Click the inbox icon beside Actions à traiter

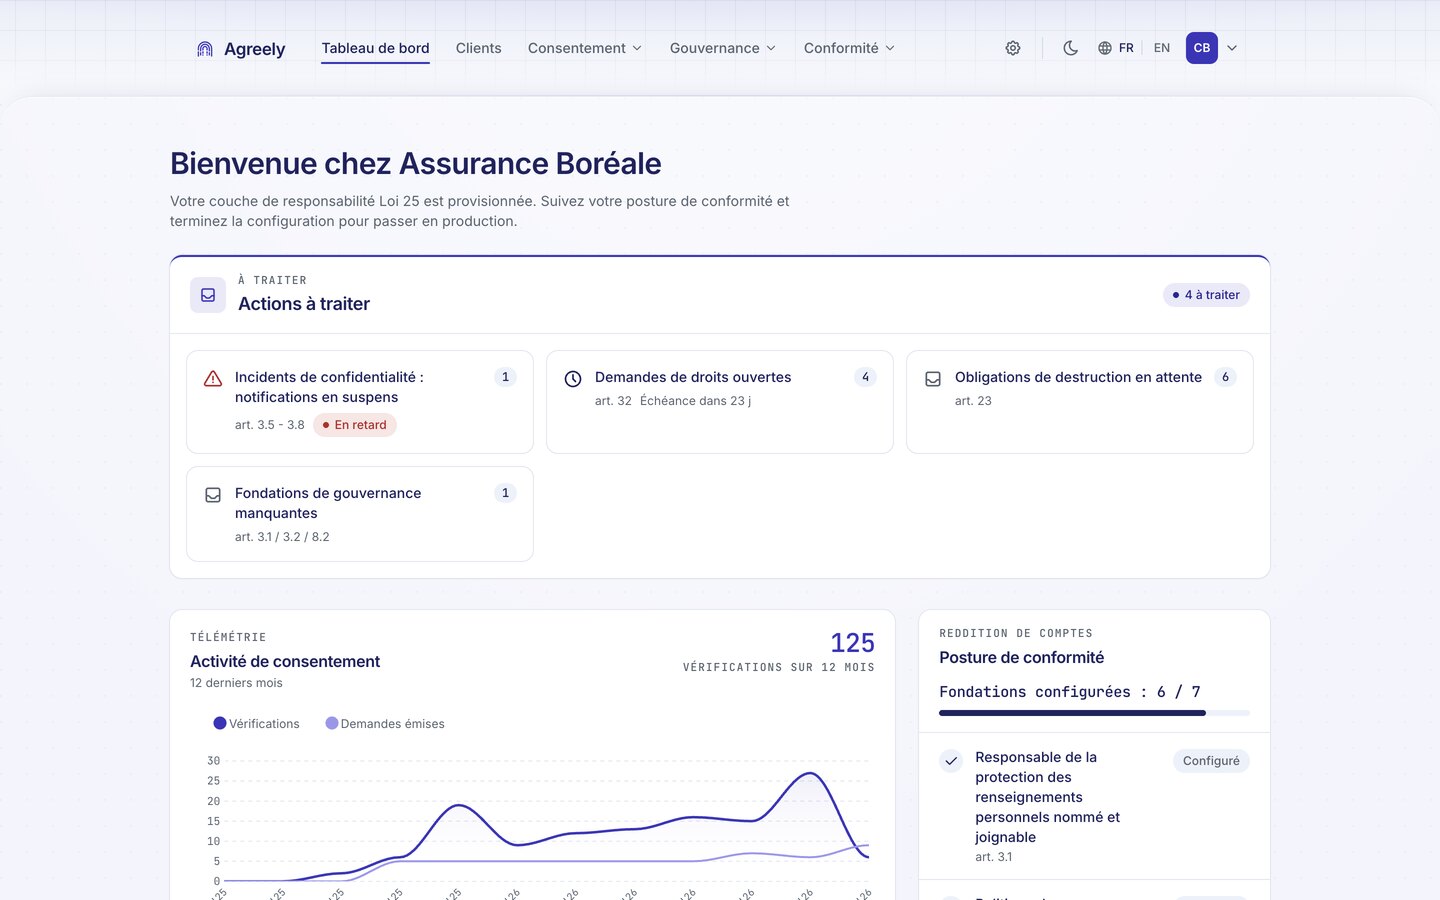[208, 295]
